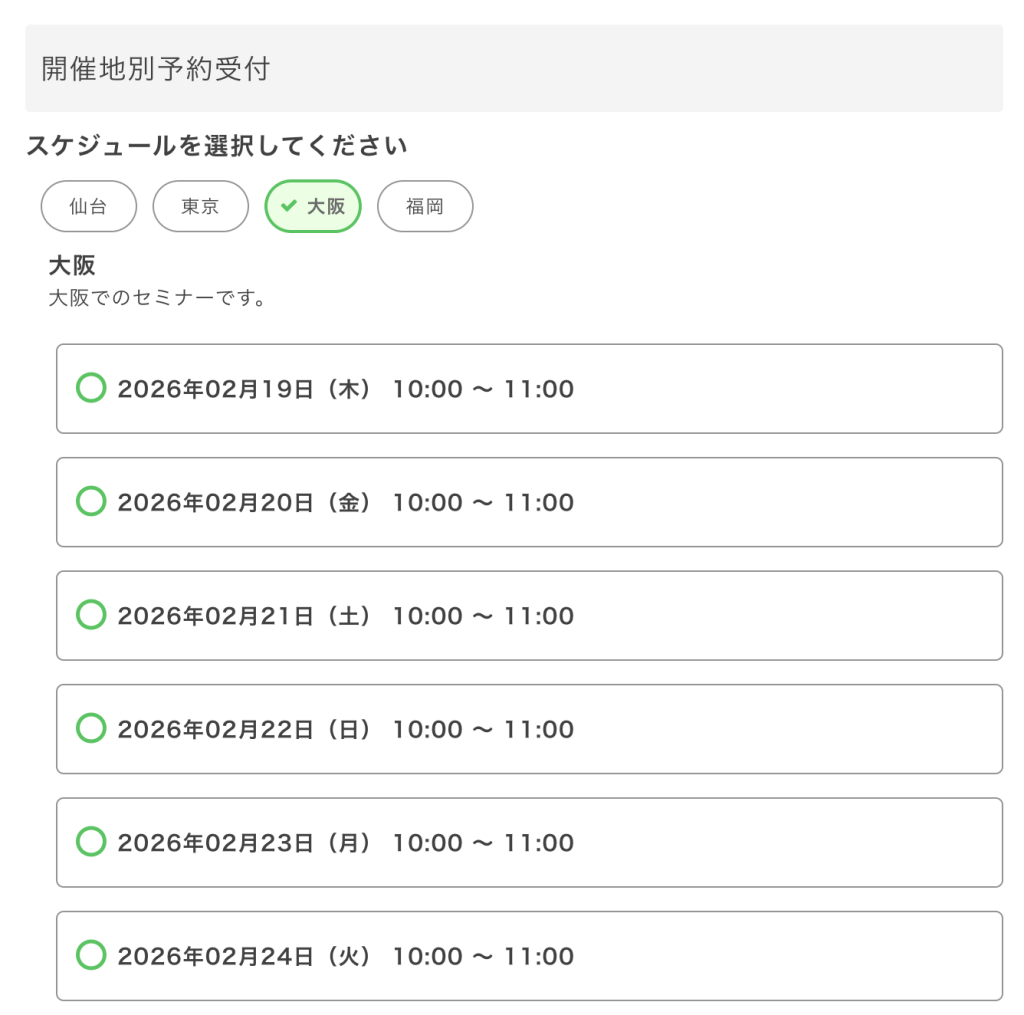Select radio circle for 2026年02月19日（木）
1024x1015 pixels.
click(91, 388)
